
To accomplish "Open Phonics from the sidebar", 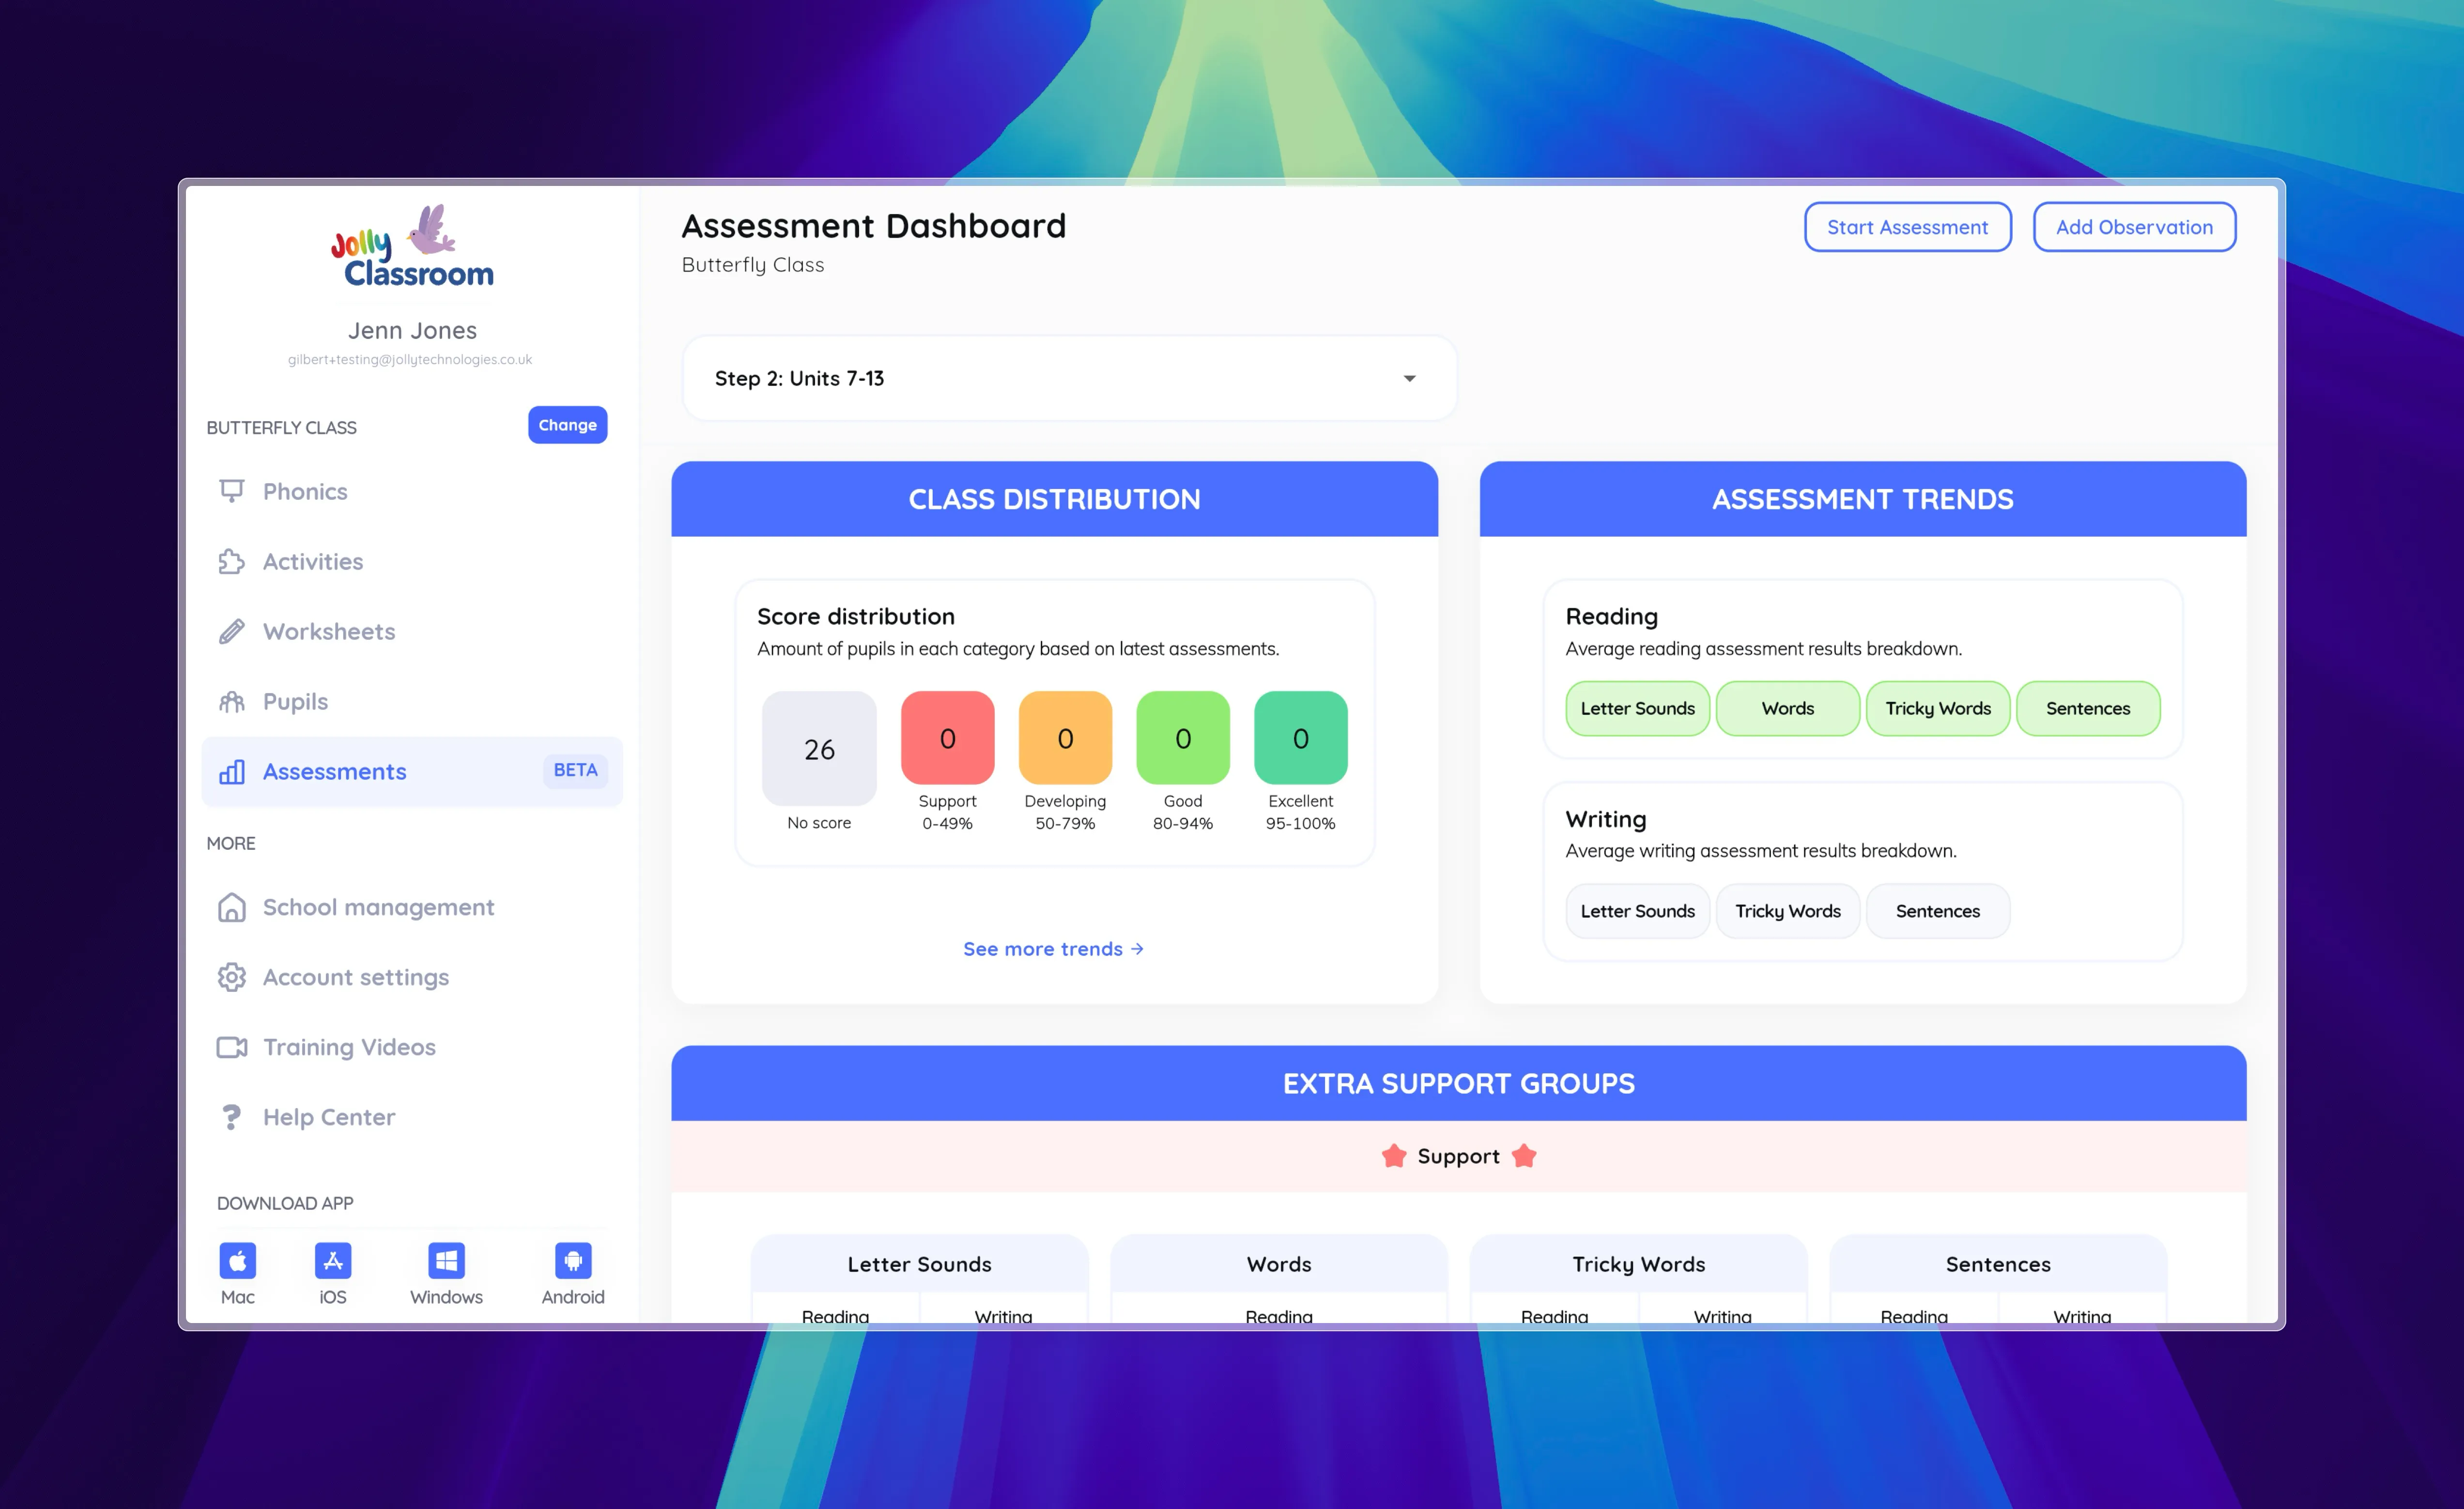I will 305,491.
